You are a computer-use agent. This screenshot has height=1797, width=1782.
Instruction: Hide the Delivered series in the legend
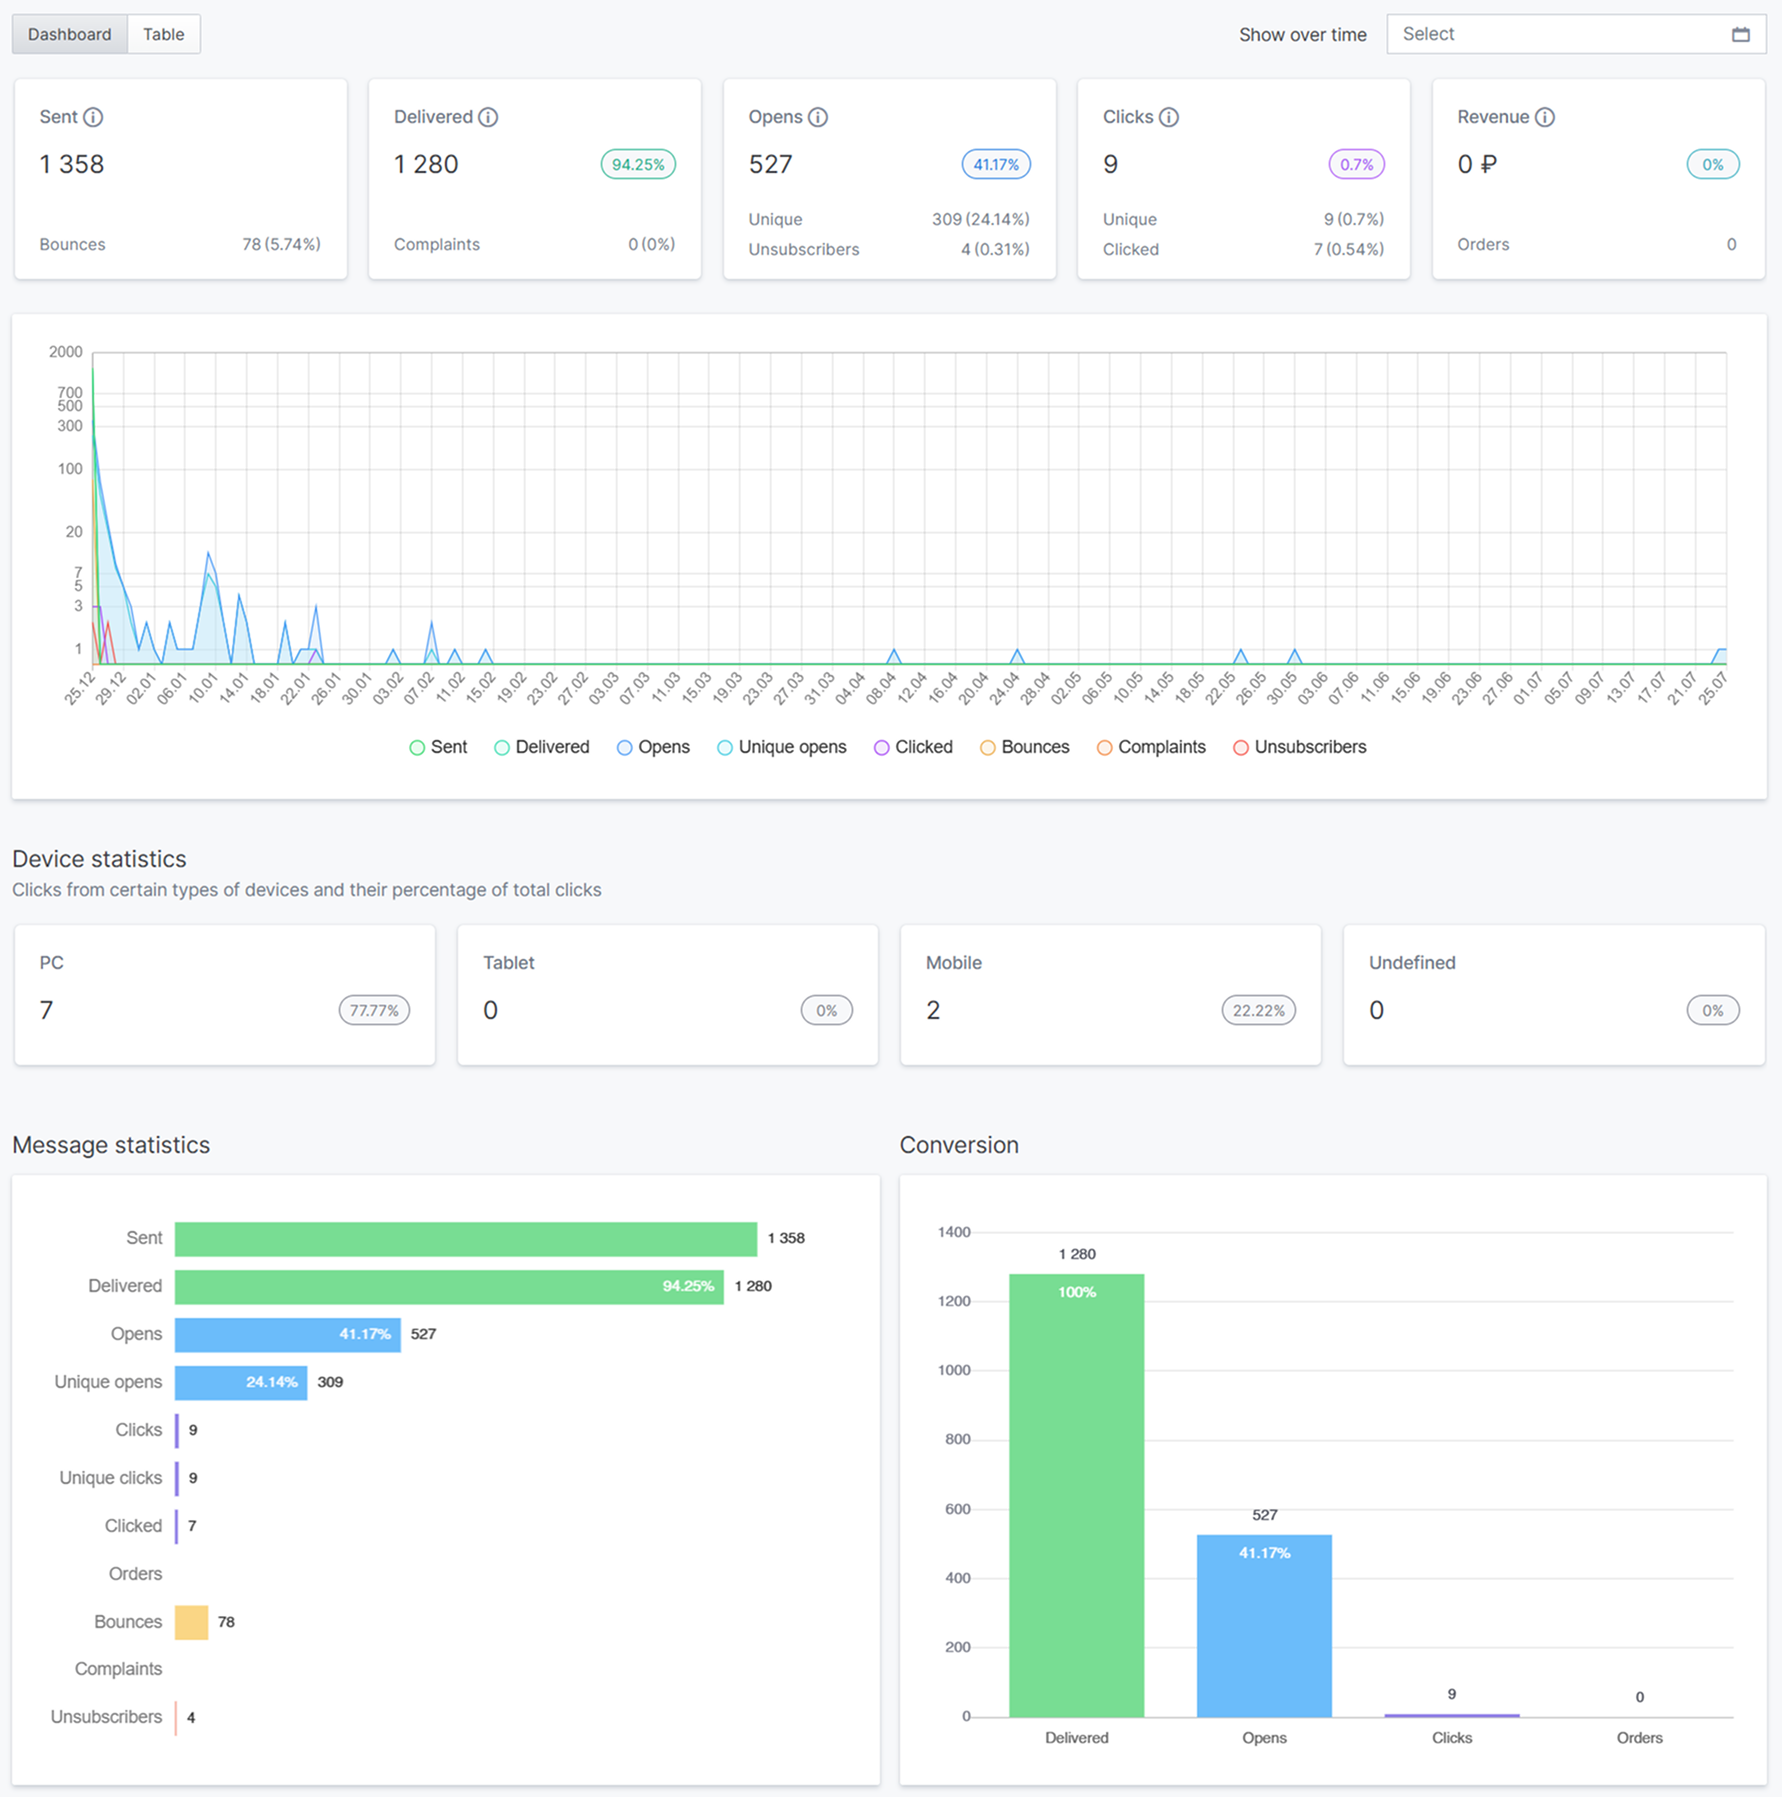[x=542, y=747]
